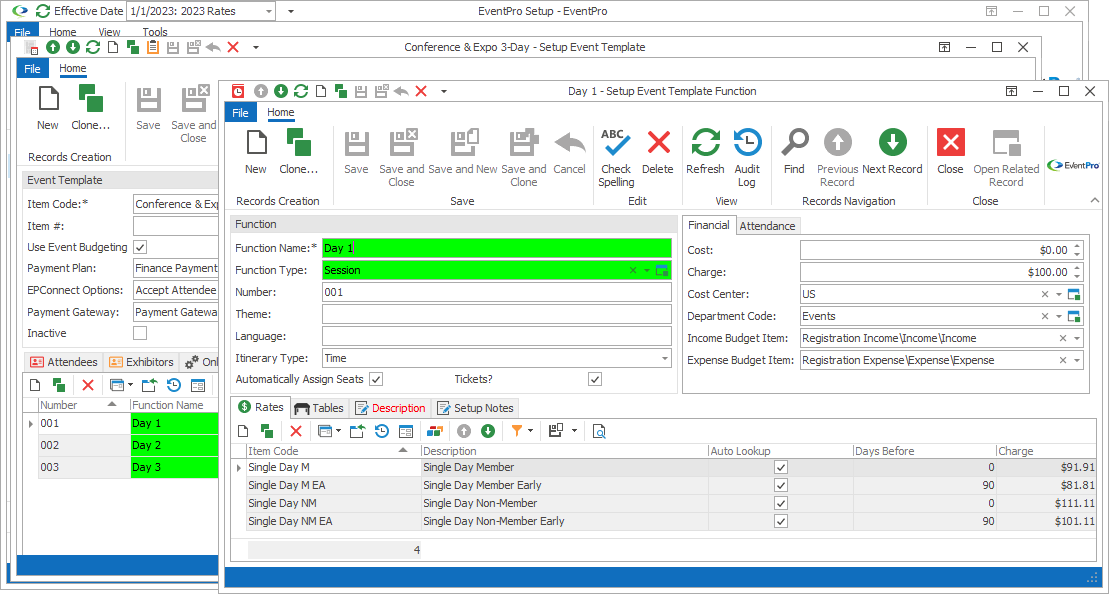The width and height of the screenshot is (1109, 594).
Task: Click Refresh in the View ribbon group
Action: coord(705,152)
